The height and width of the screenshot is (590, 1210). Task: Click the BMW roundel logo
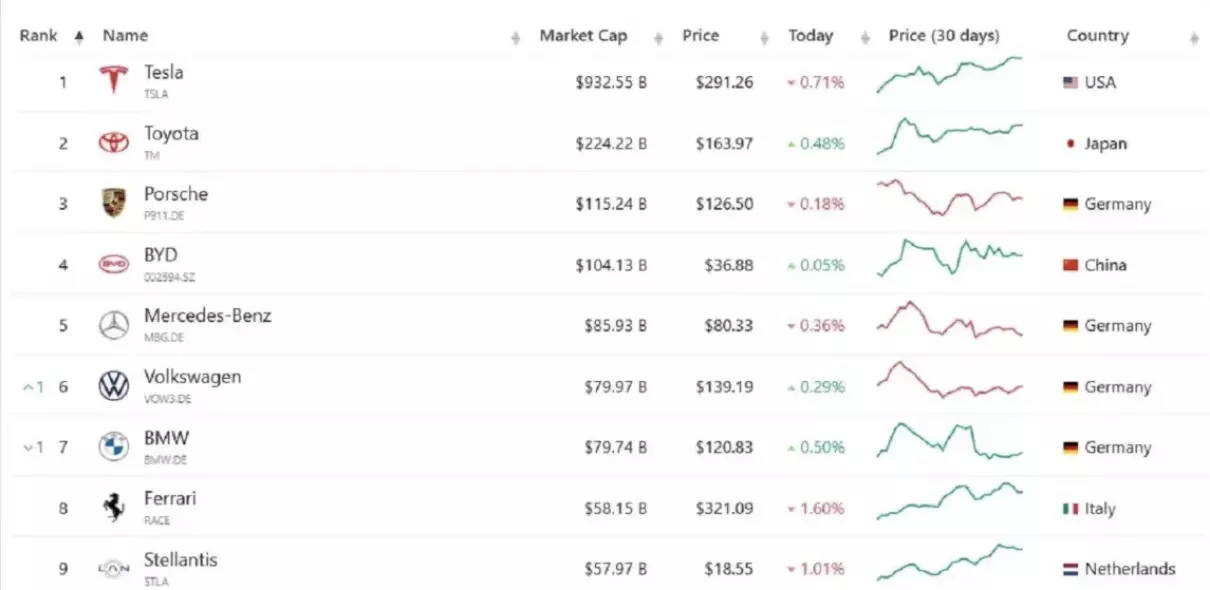tap(113, 447)
